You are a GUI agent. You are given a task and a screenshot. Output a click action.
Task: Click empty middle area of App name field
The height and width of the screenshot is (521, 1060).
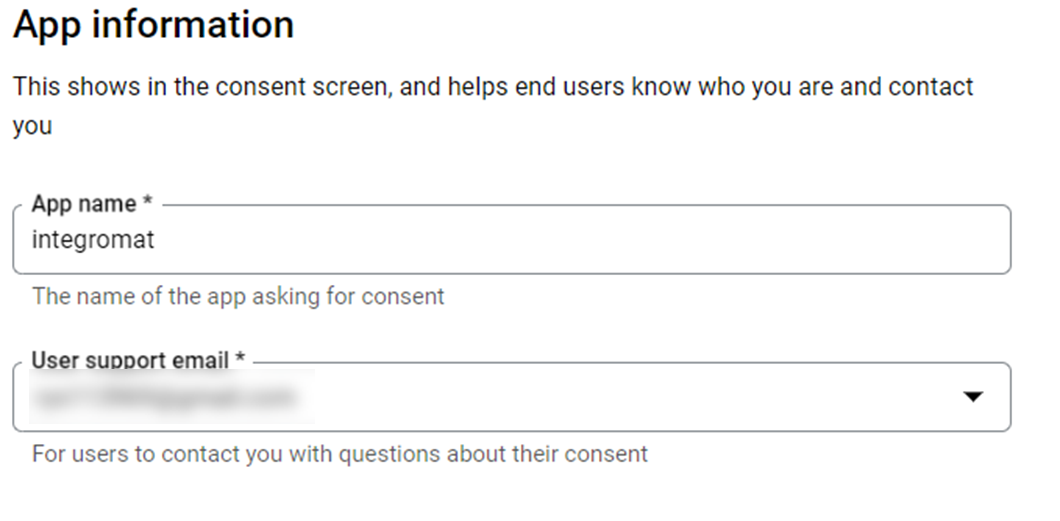coord(560,240)
